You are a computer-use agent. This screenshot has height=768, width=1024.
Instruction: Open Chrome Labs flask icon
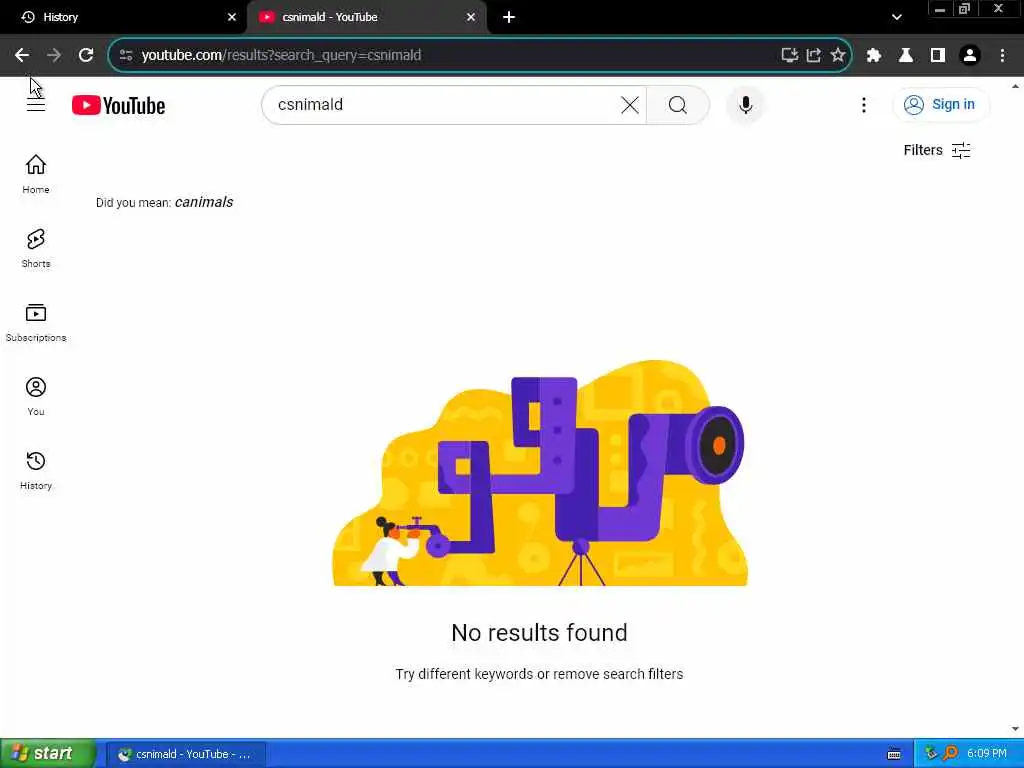[906, 56]
